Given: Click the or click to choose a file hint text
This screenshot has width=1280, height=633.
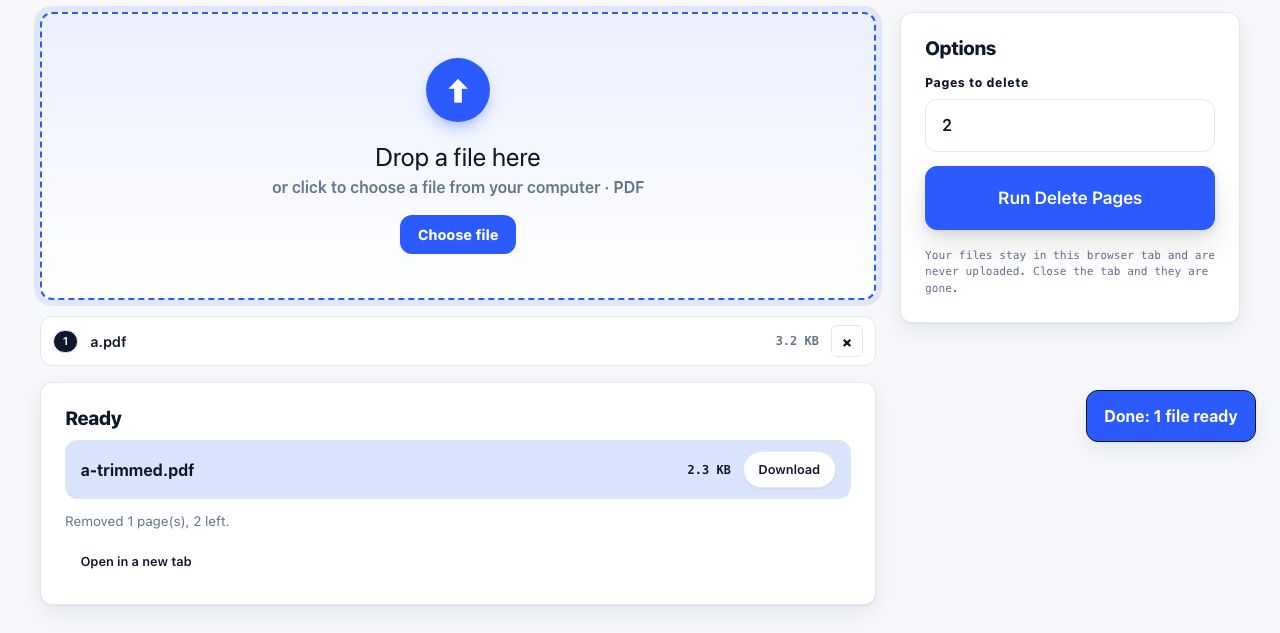Looking at the screenshot, I should [x=458, y=187].
